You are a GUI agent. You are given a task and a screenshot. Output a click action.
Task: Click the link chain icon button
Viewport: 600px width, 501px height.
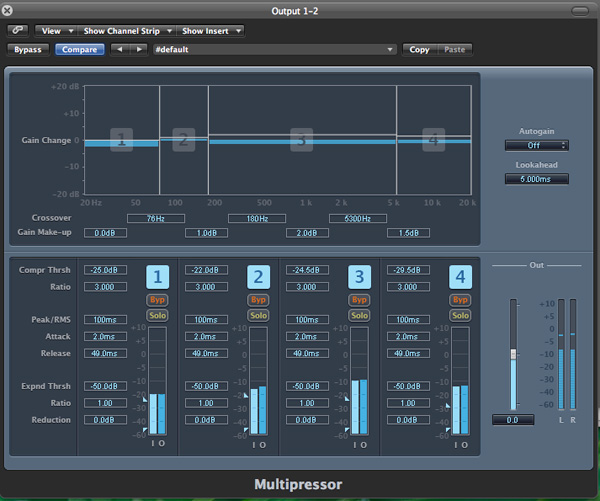[x=18, y=30]
